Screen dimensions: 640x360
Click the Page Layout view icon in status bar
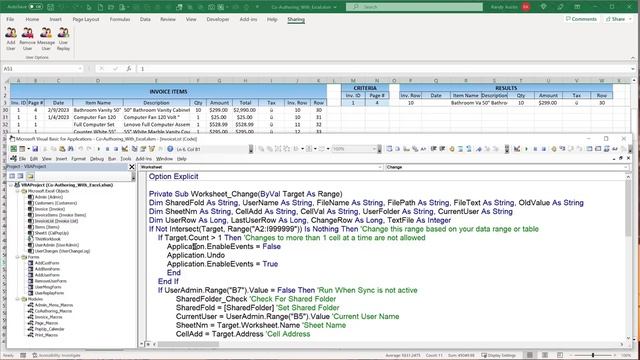(545, 355)
